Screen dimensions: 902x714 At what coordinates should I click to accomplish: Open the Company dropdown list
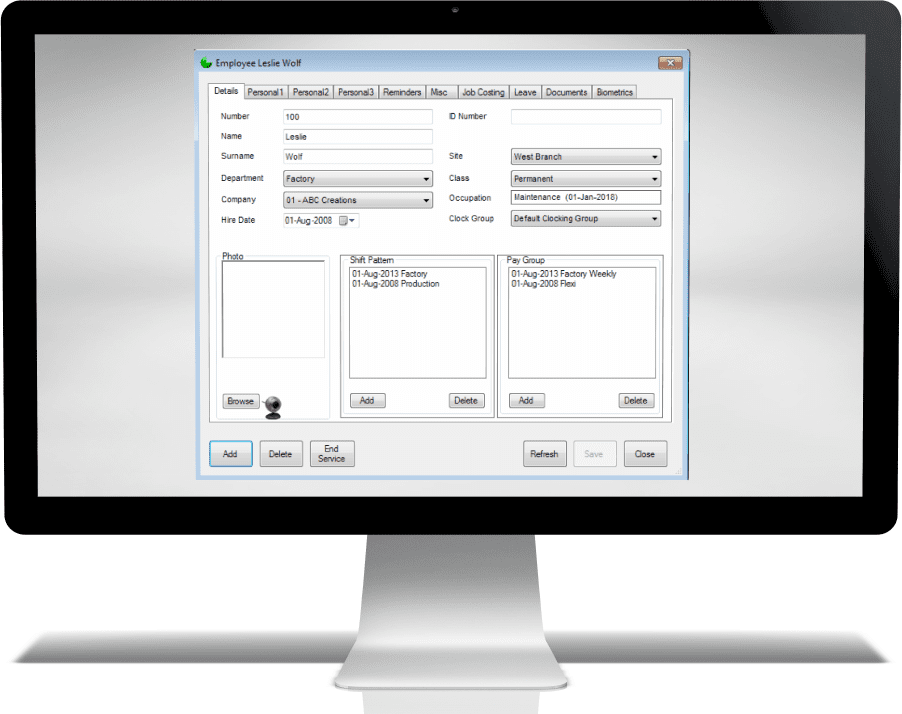pos(426,201)
